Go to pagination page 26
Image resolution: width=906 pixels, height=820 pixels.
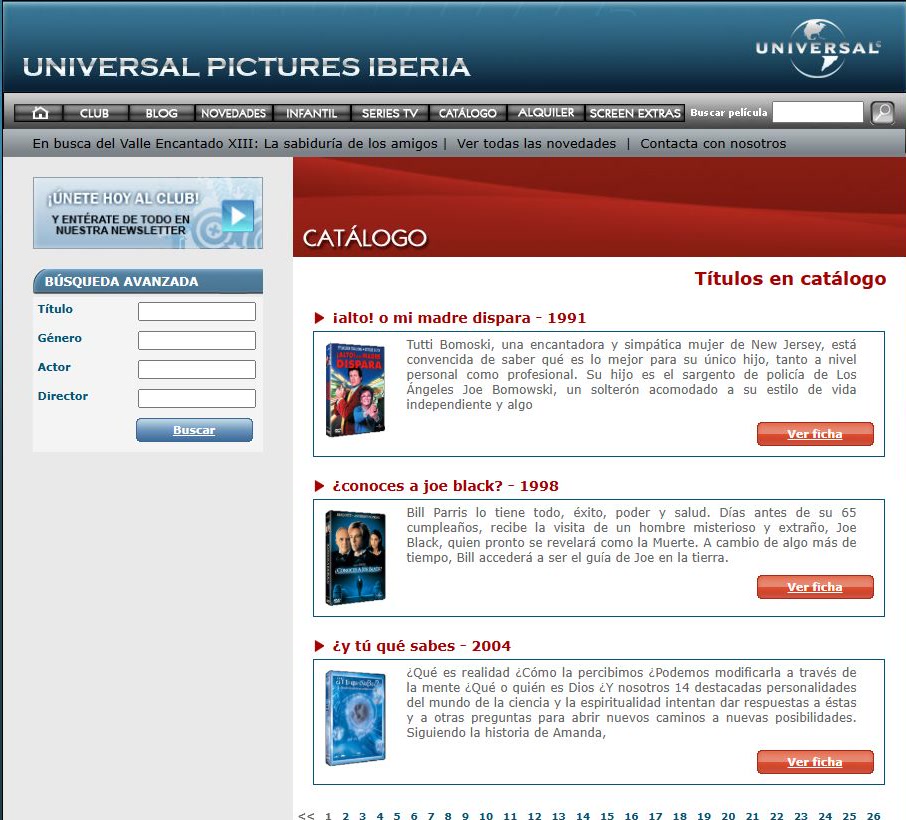coord(874,816)
